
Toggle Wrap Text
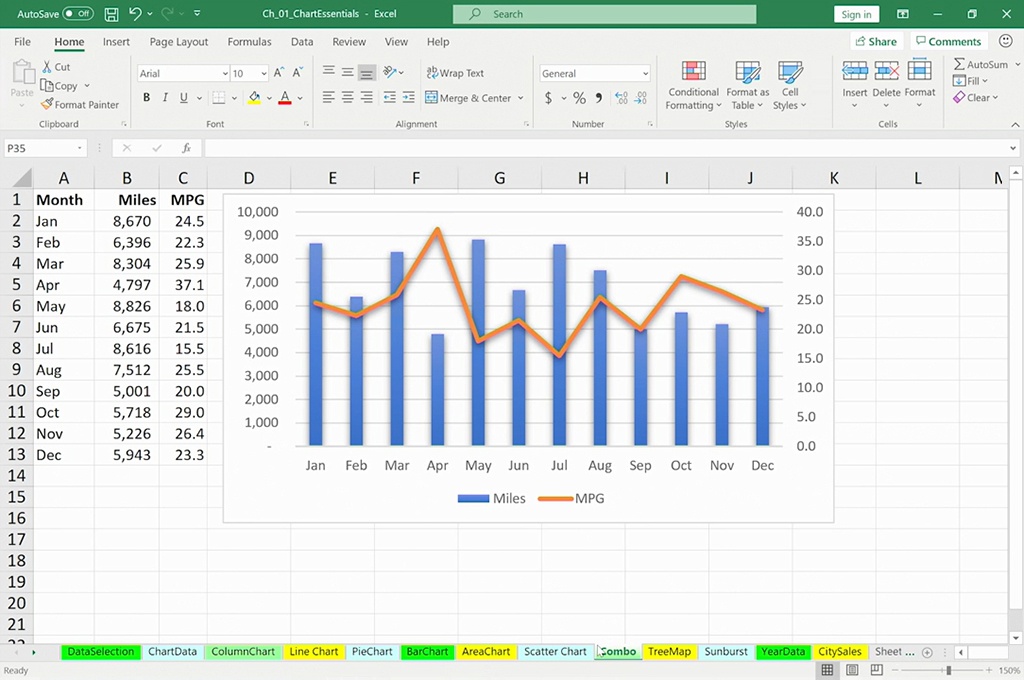(x=454, y=73)
